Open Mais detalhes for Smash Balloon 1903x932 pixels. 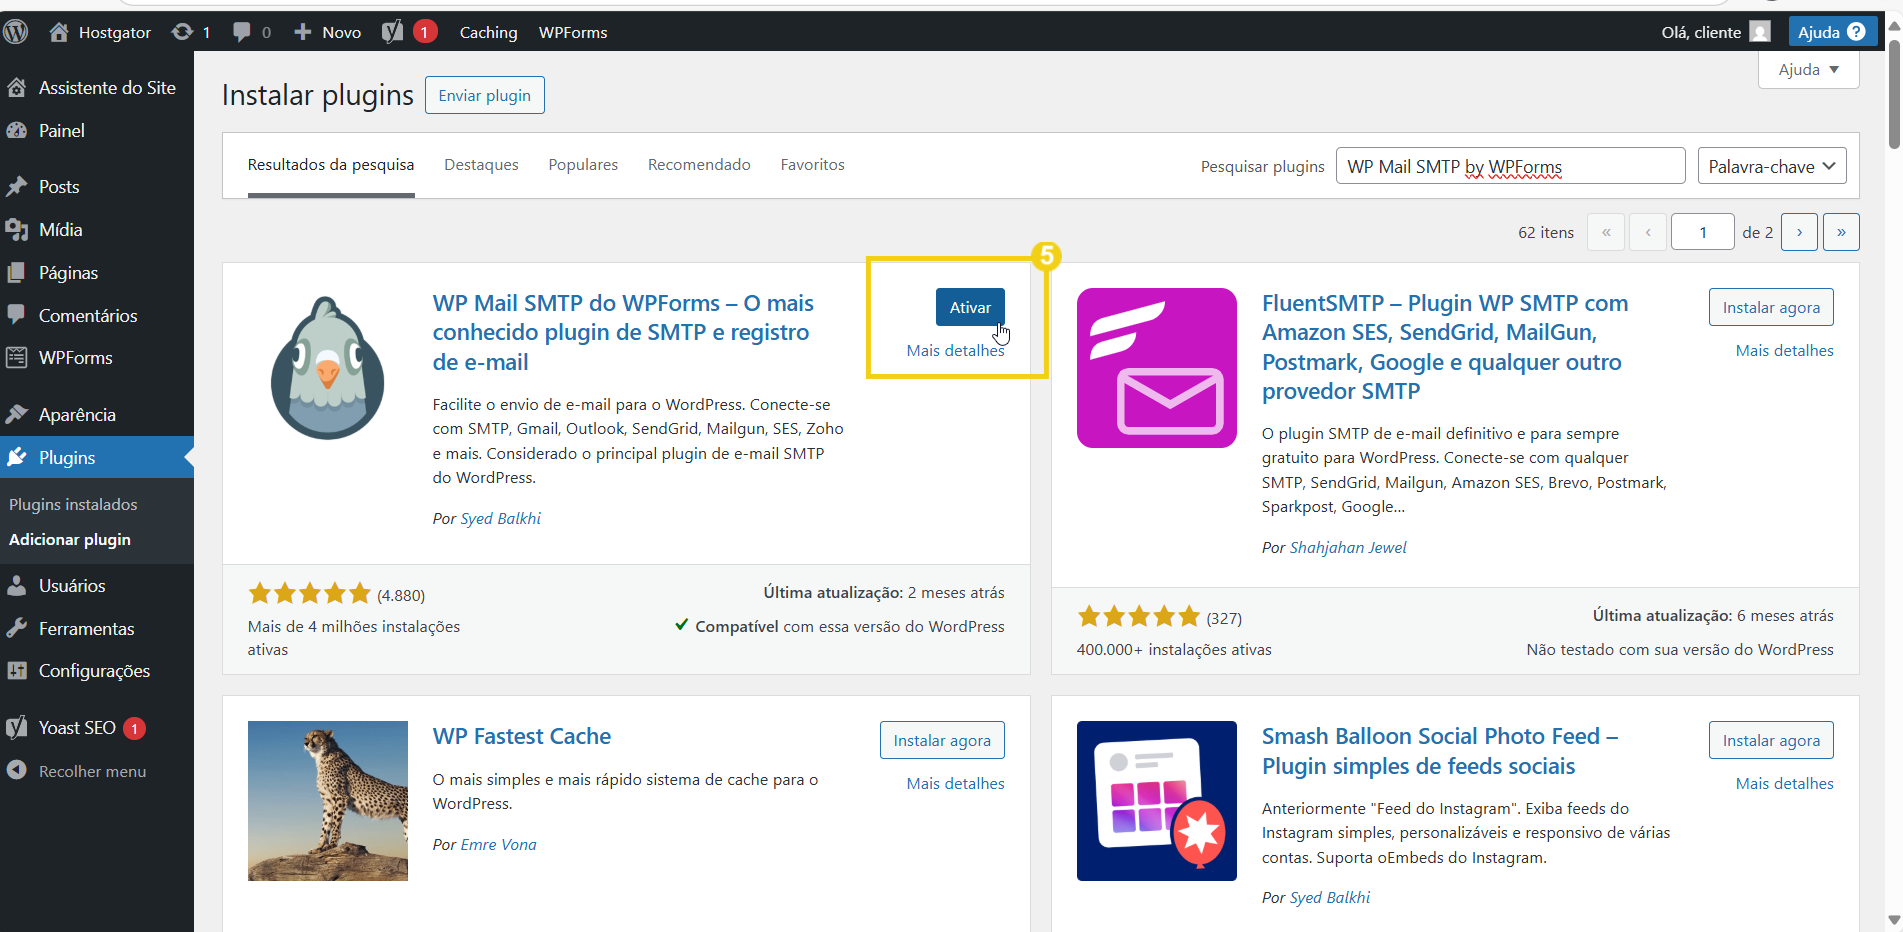tap(1784, 784)
